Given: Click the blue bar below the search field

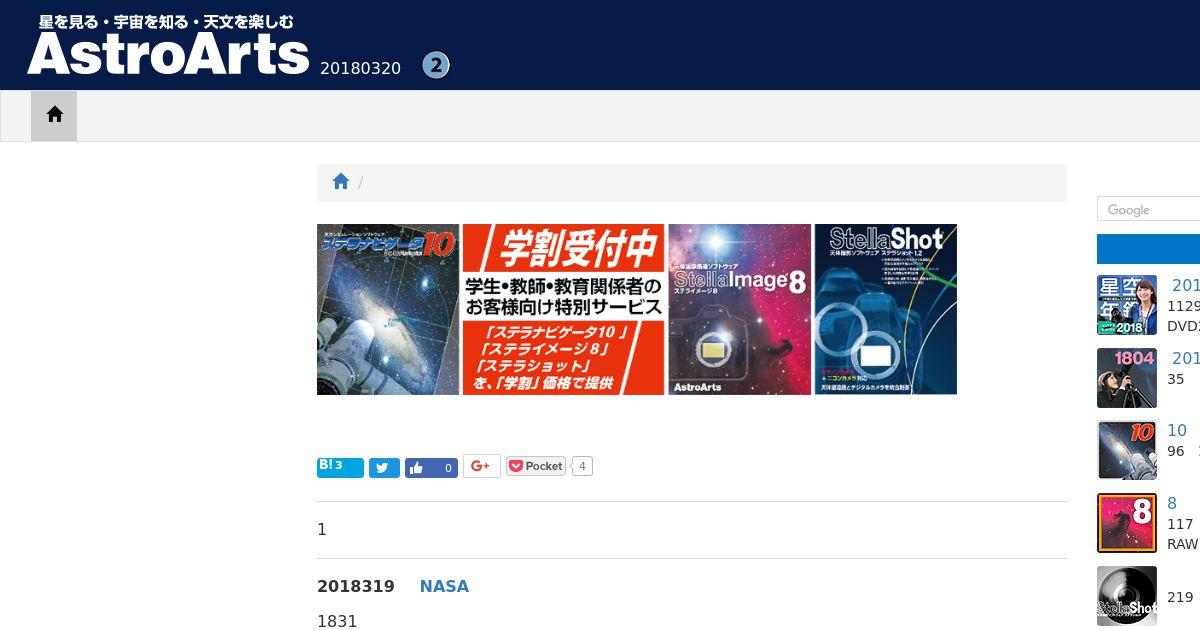Looking at the screenshot, I should tap(1148, 249).
